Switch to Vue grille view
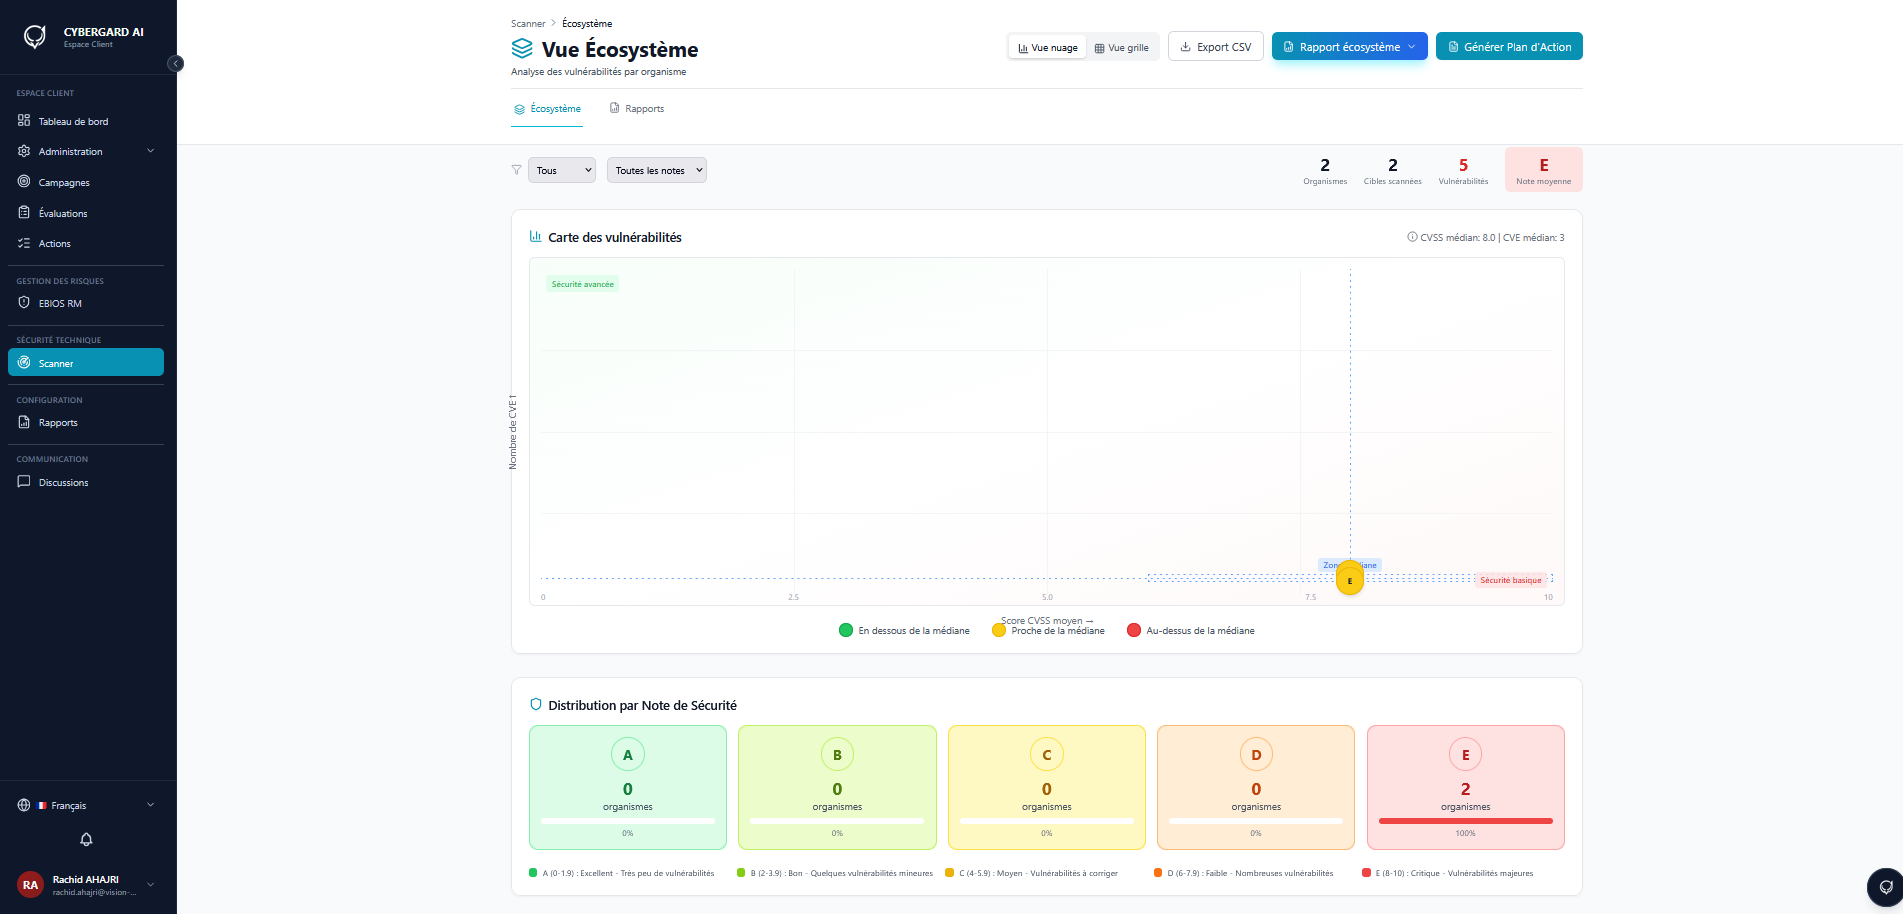 [1121, 47]
